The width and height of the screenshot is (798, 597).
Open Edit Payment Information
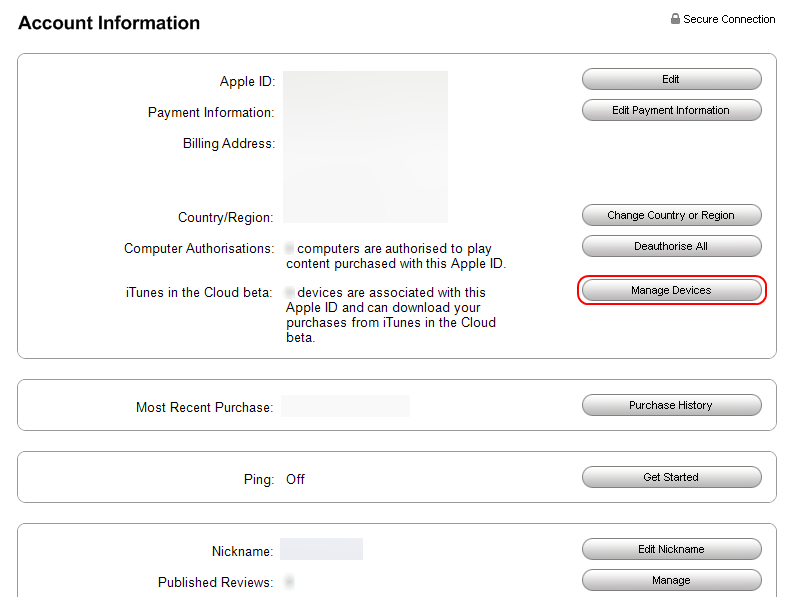click(671, 110)
